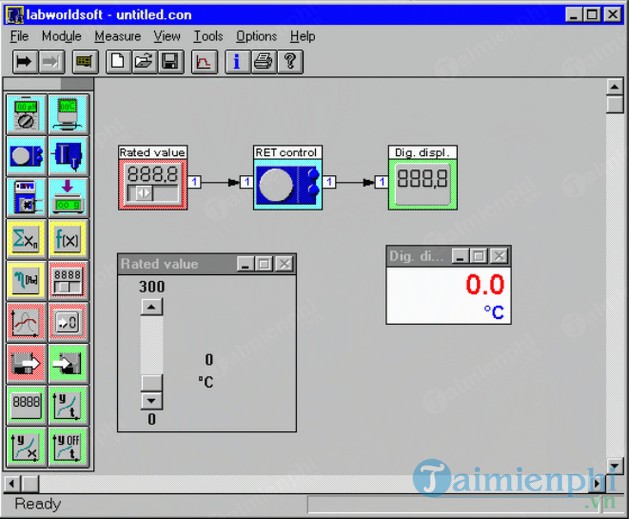
Task: Click the RET control block in the diagram
Action: 288,178
